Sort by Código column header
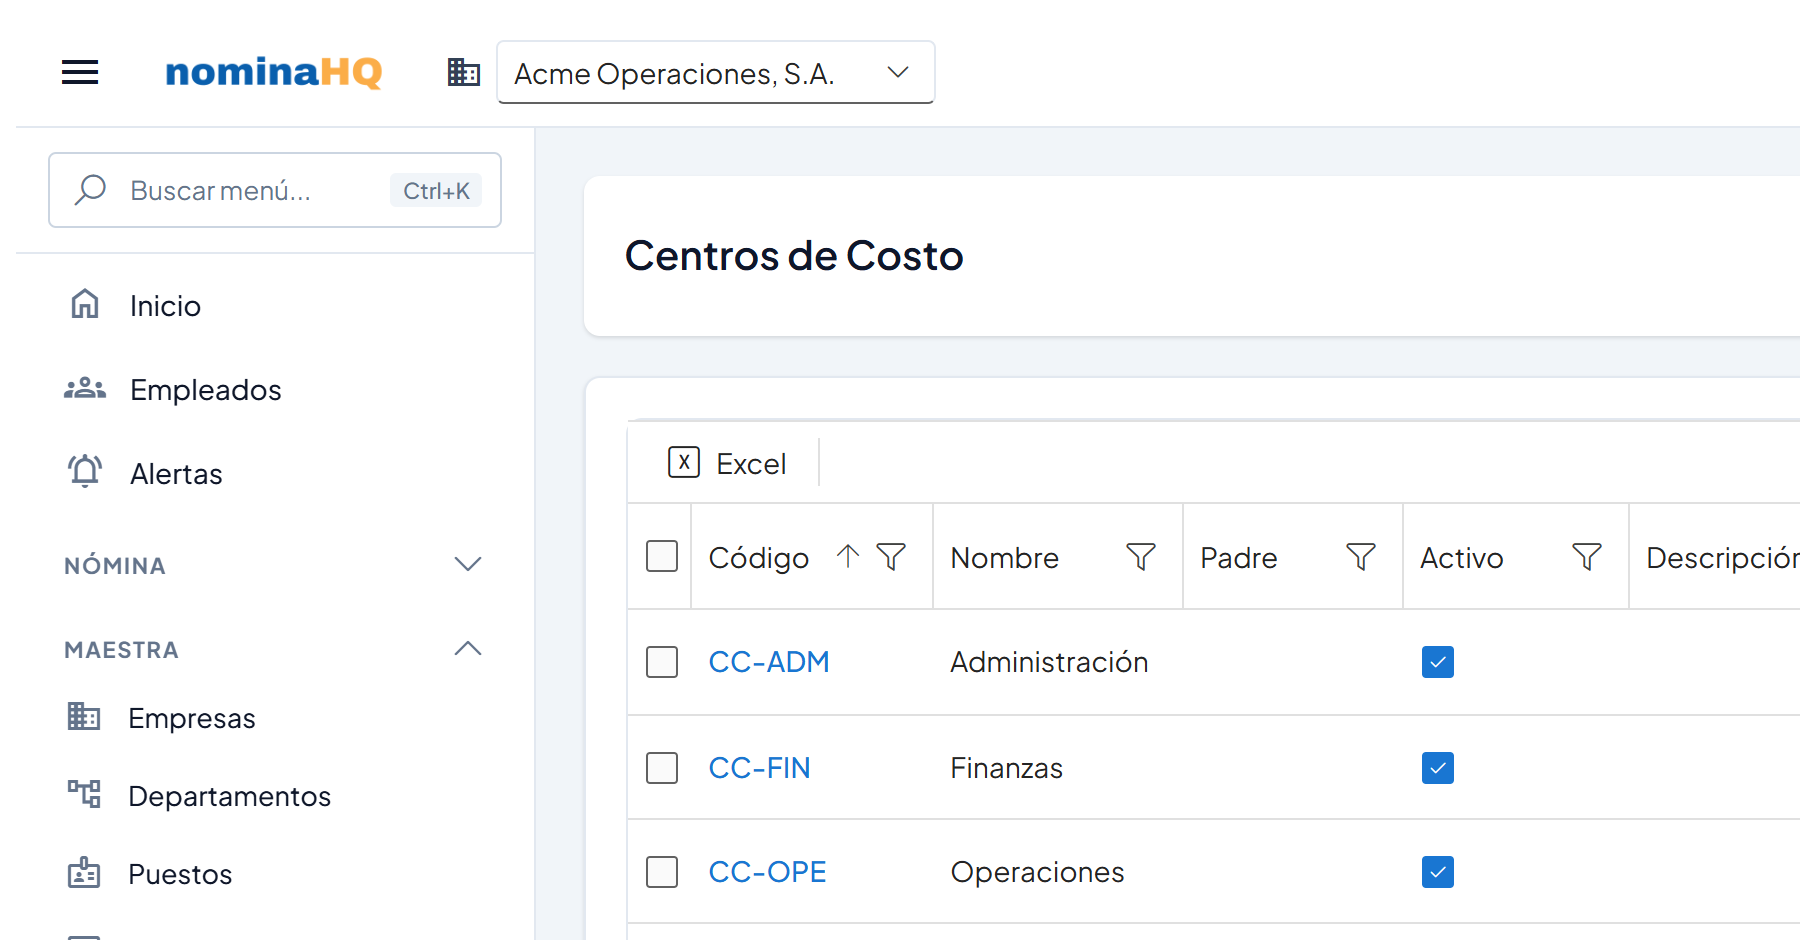 [x=759, y=558]
